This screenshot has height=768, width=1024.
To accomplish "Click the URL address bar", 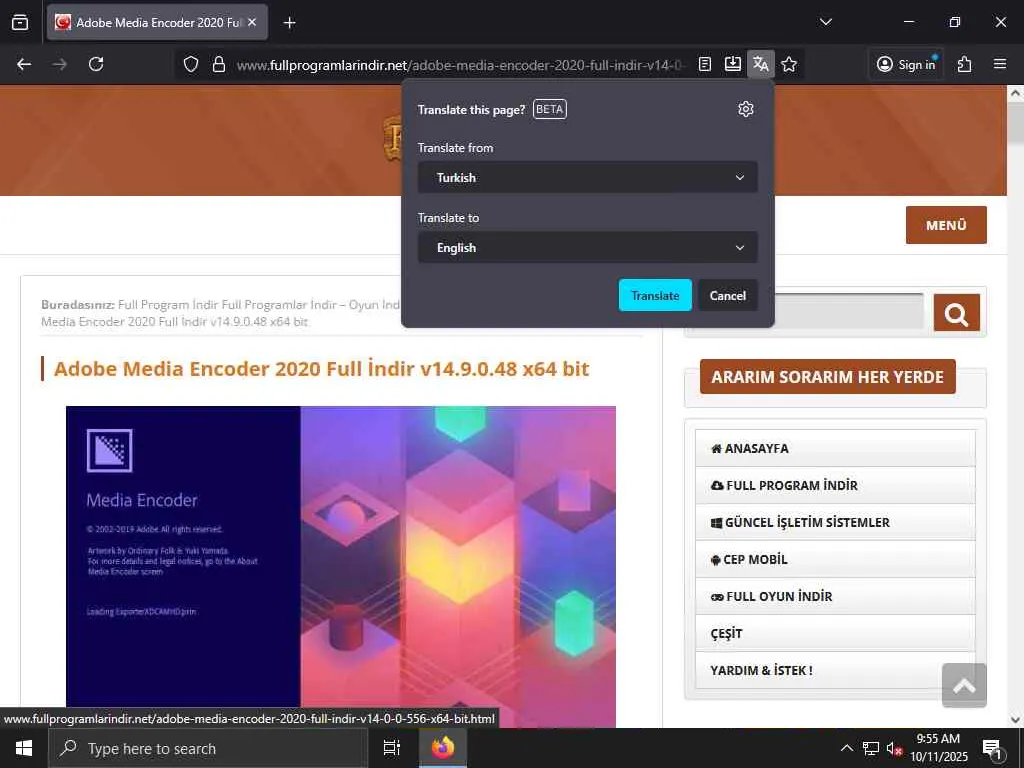I will (460, 65).
